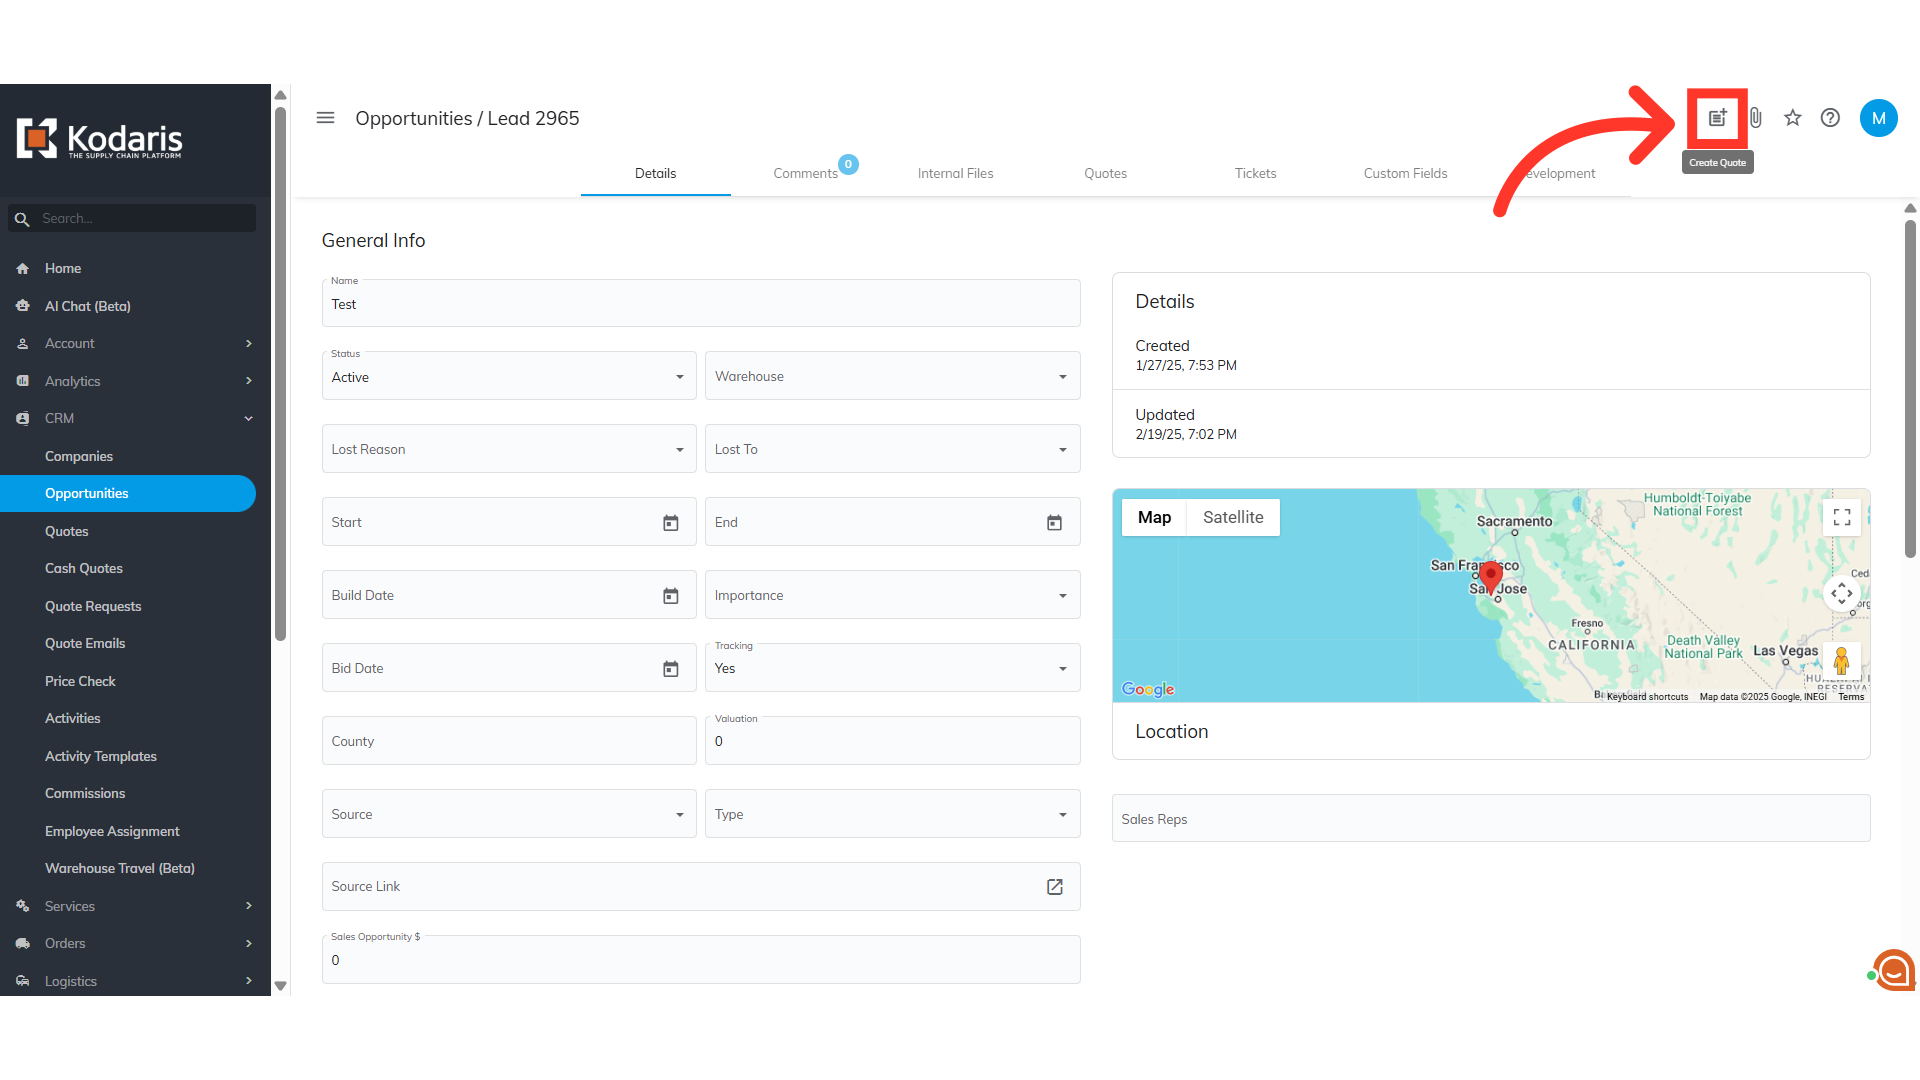Switch map to Satellite view
Image resolution: width=1920 pixels, height=1080 pixels.
coord(1232,517)
